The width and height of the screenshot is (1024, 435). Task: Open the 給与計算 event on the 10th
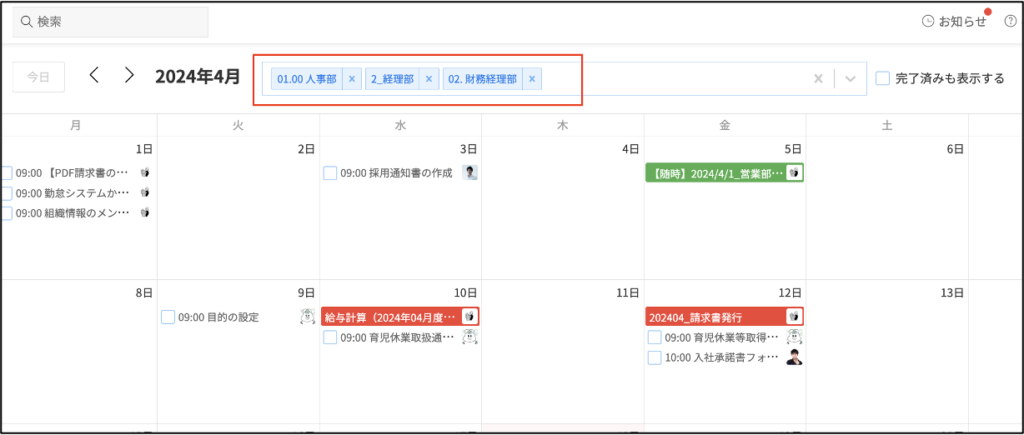click(390, 316)
